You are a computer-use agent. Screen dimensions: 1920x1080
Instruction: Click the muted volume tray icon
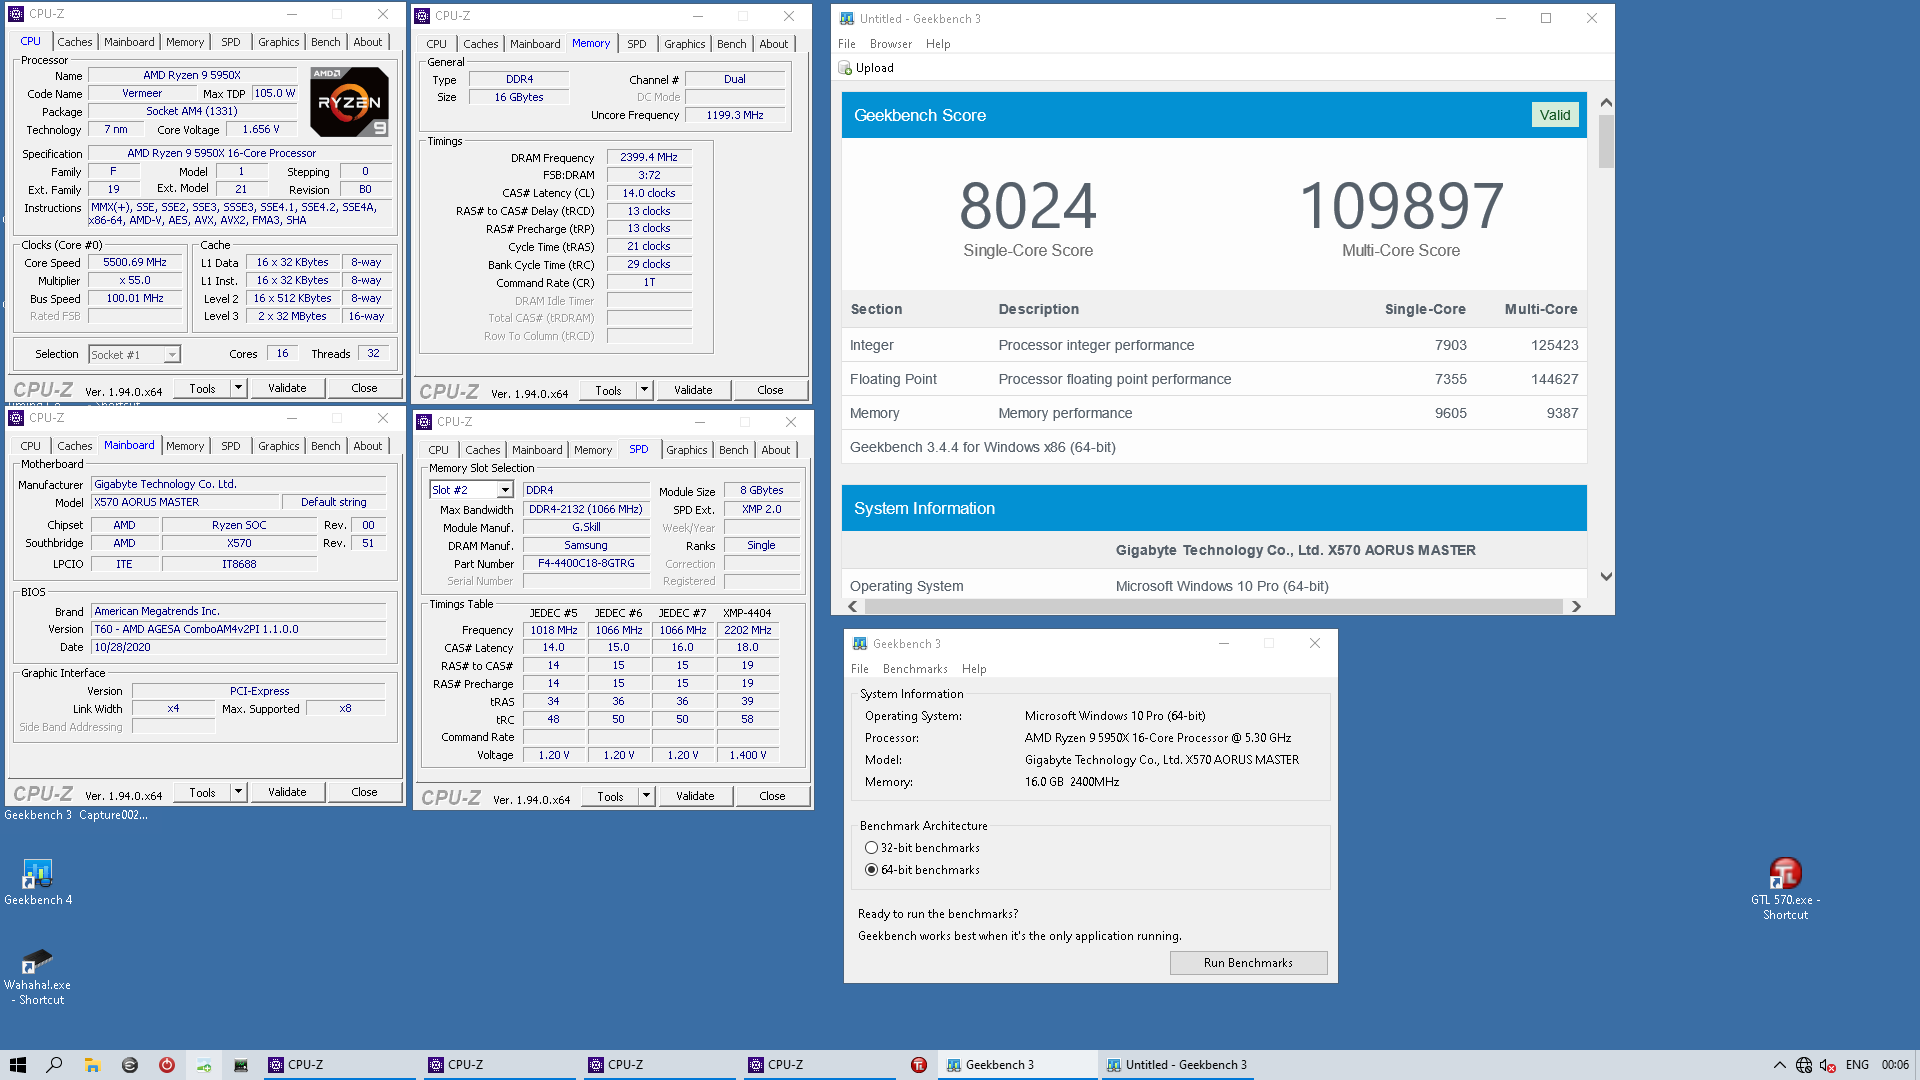click(x=1828, y=1065)
